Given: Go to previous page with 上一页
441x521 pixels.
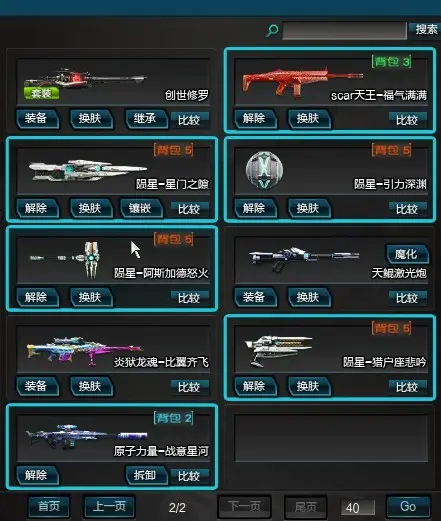Looking at the screenshot, I should click(x=109, y=507).
